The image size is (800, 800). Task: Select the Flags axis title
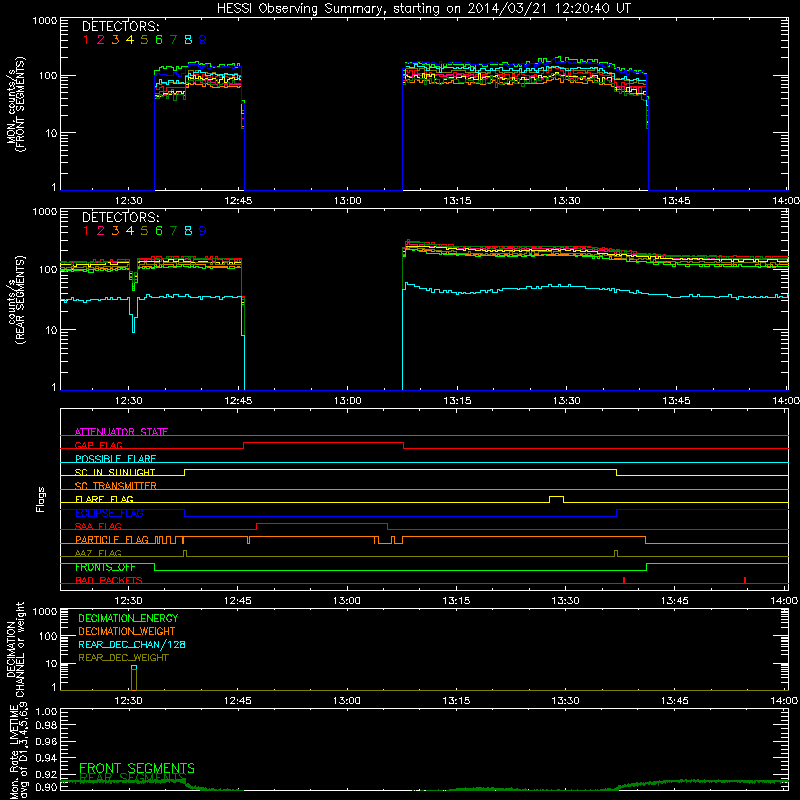pos(41,499)
